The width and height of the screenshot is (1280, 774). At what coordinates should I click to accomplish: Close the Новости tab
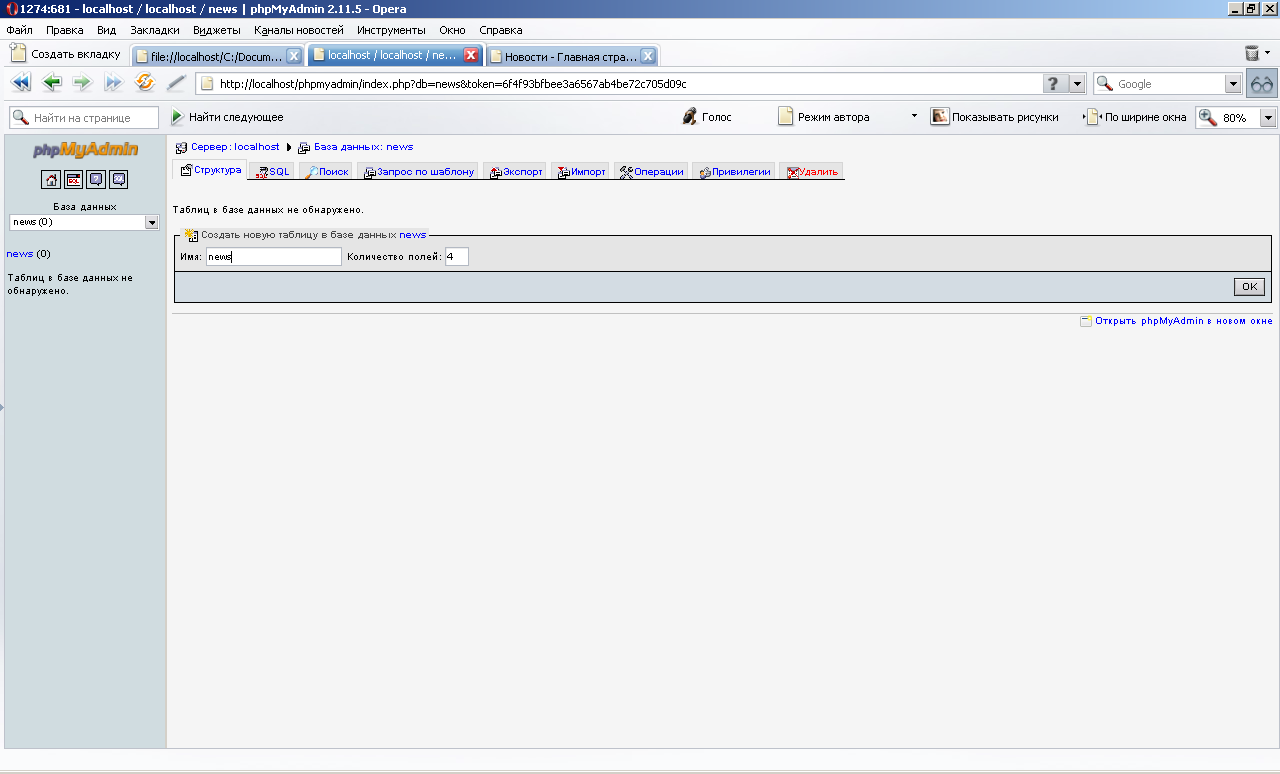(x=648, y=56)
